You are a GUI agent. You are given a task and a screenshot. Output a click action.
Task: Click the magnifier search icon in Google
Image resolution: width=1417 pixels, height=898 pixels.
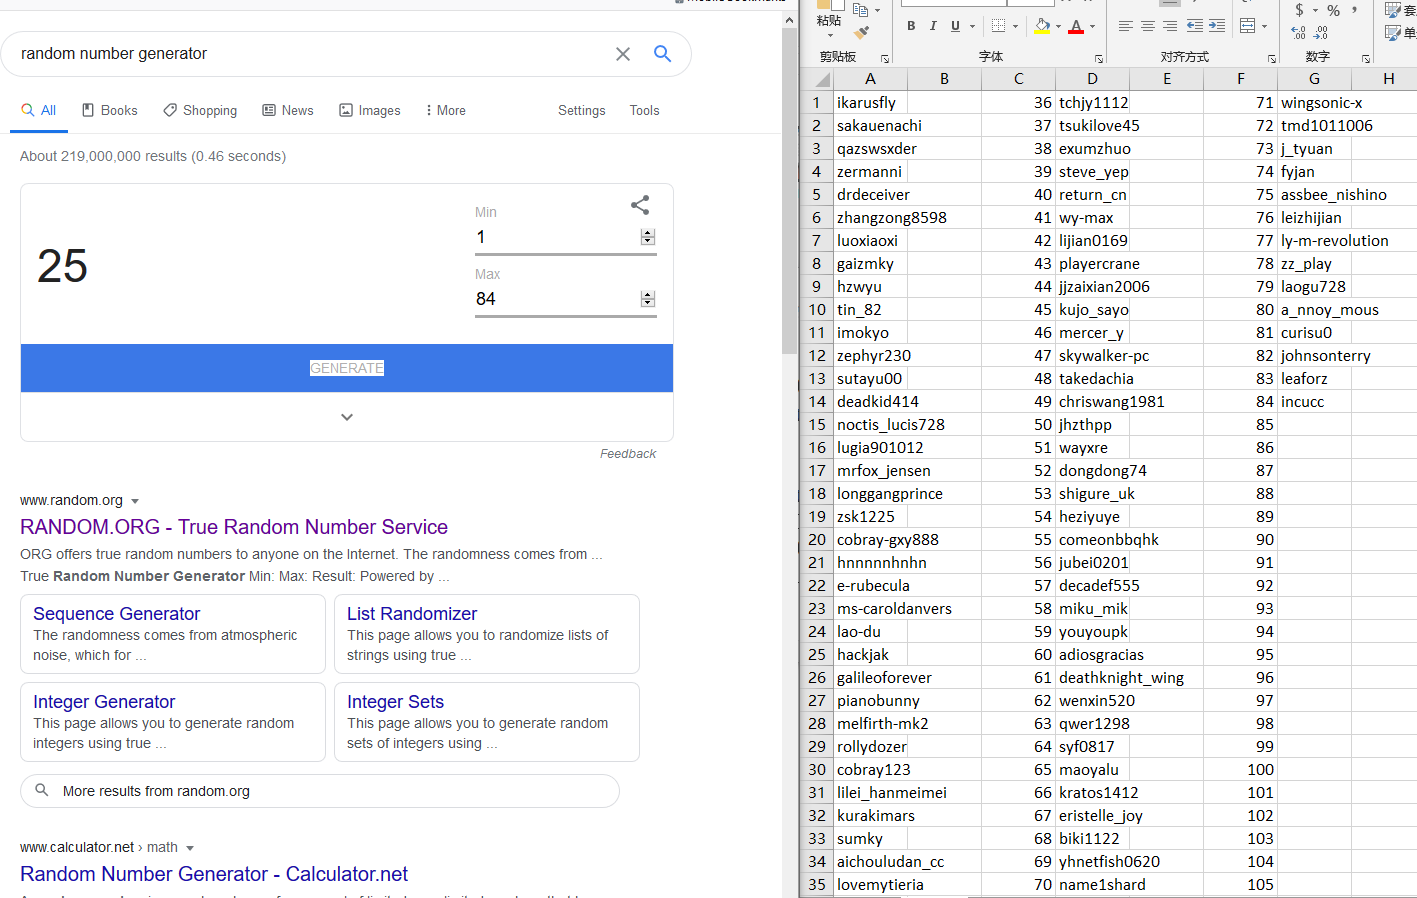click(x=662, y=54)
